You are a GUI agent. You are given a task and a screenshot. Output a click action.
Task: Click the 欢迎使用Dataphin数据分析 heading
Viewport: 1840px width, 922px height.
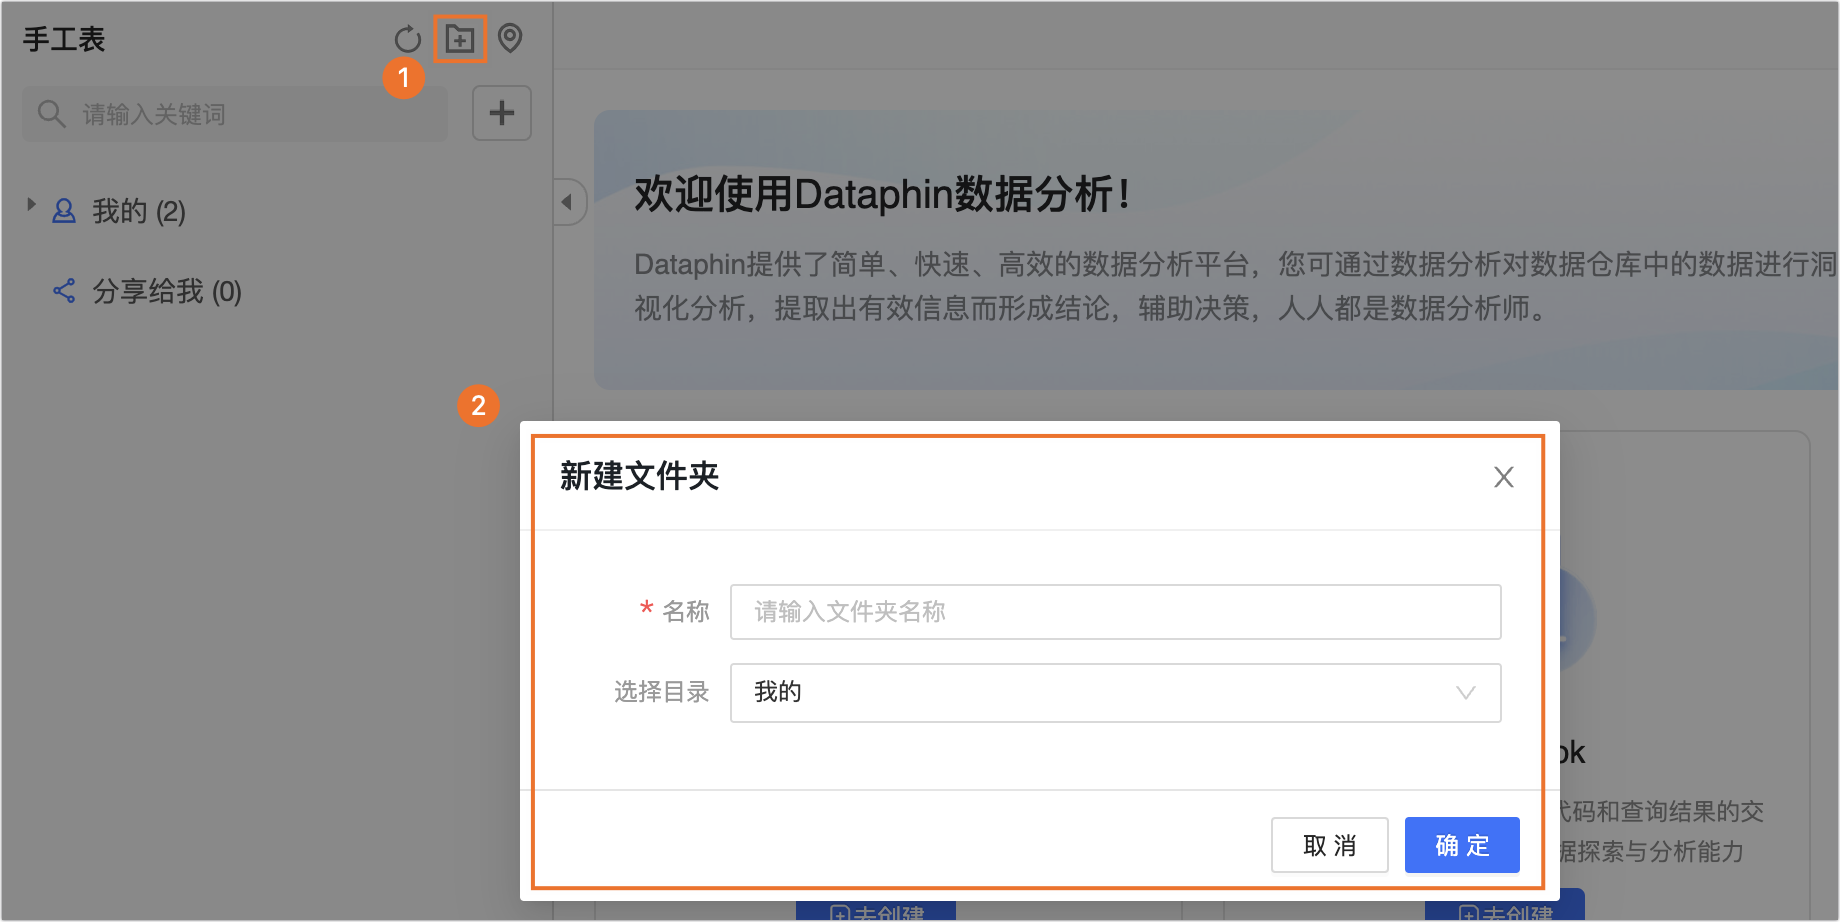tap(882, 194)
